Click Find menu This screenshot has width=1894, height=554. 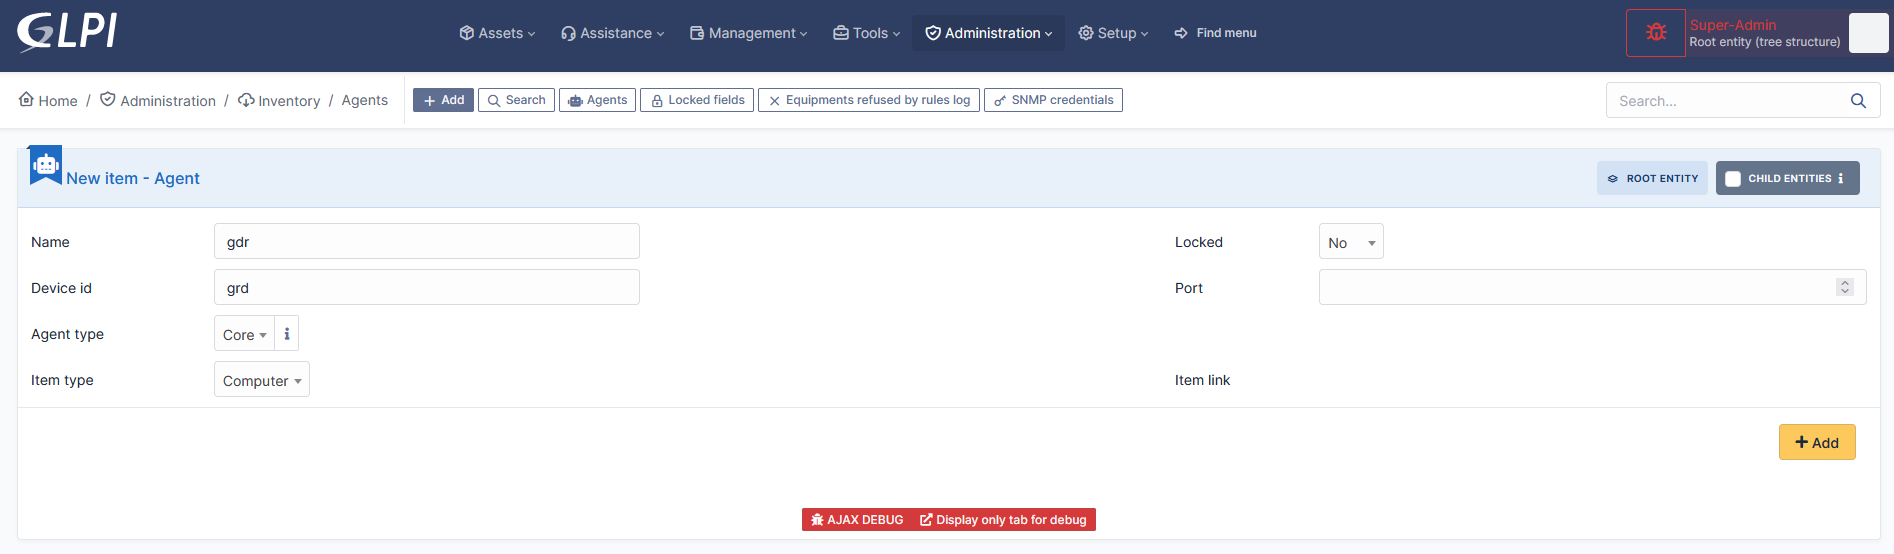[1215, 33]
